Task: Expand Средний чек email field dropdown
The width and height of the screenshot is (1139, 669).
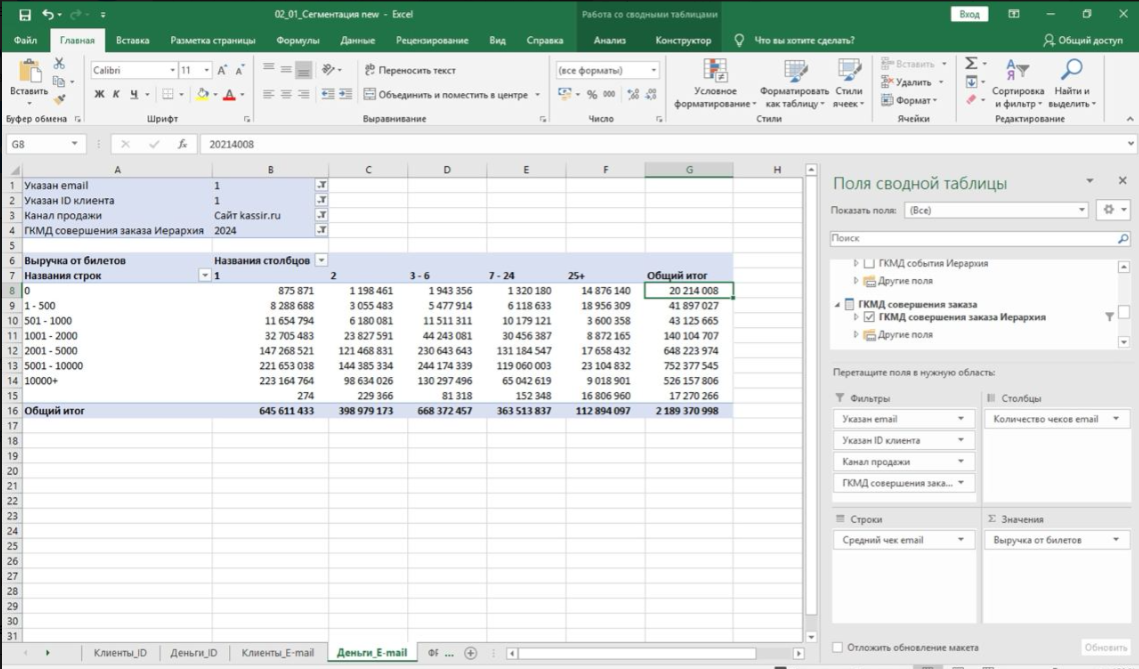Action: point(961,540)
